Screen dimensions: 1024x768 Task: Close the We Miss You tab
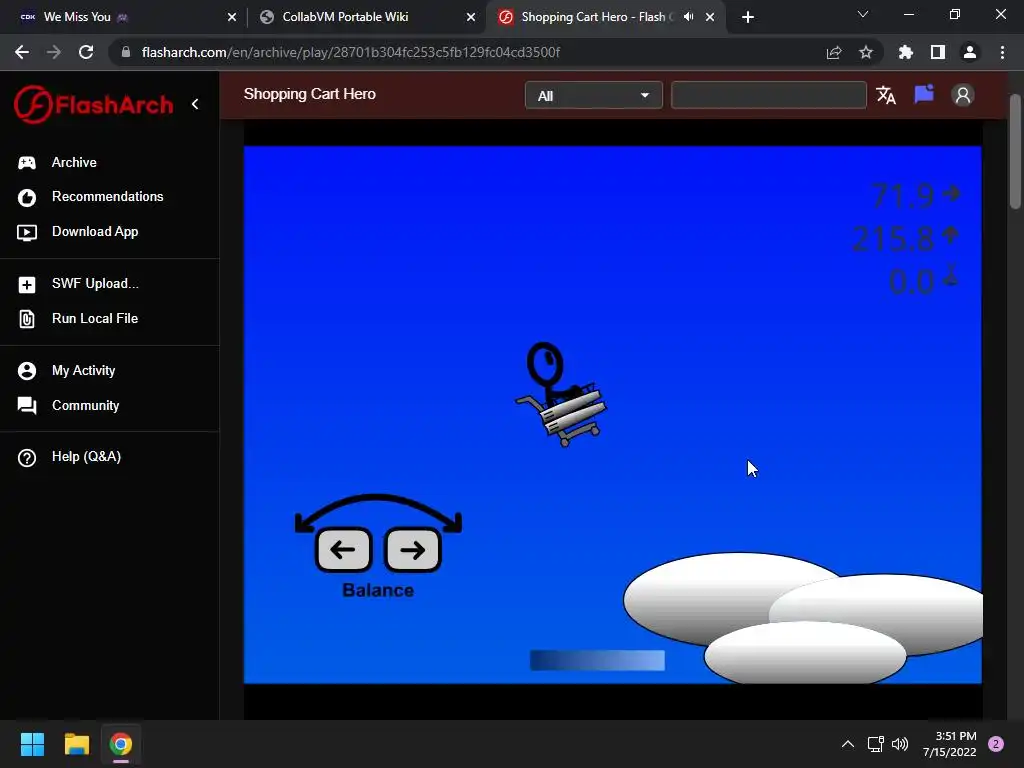coord(232,17)
